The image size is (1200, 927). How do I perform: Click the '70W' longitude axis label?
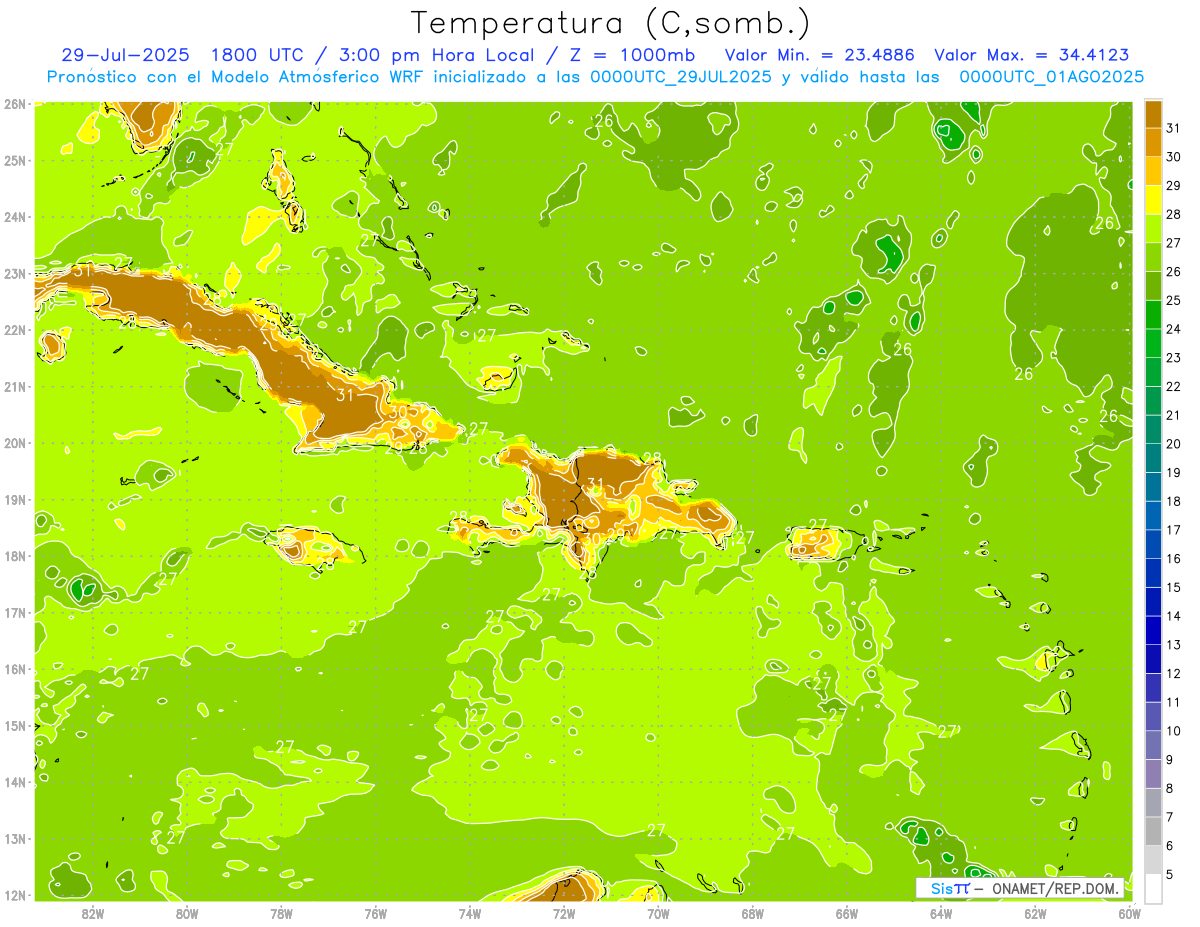(x=658, y=912)
